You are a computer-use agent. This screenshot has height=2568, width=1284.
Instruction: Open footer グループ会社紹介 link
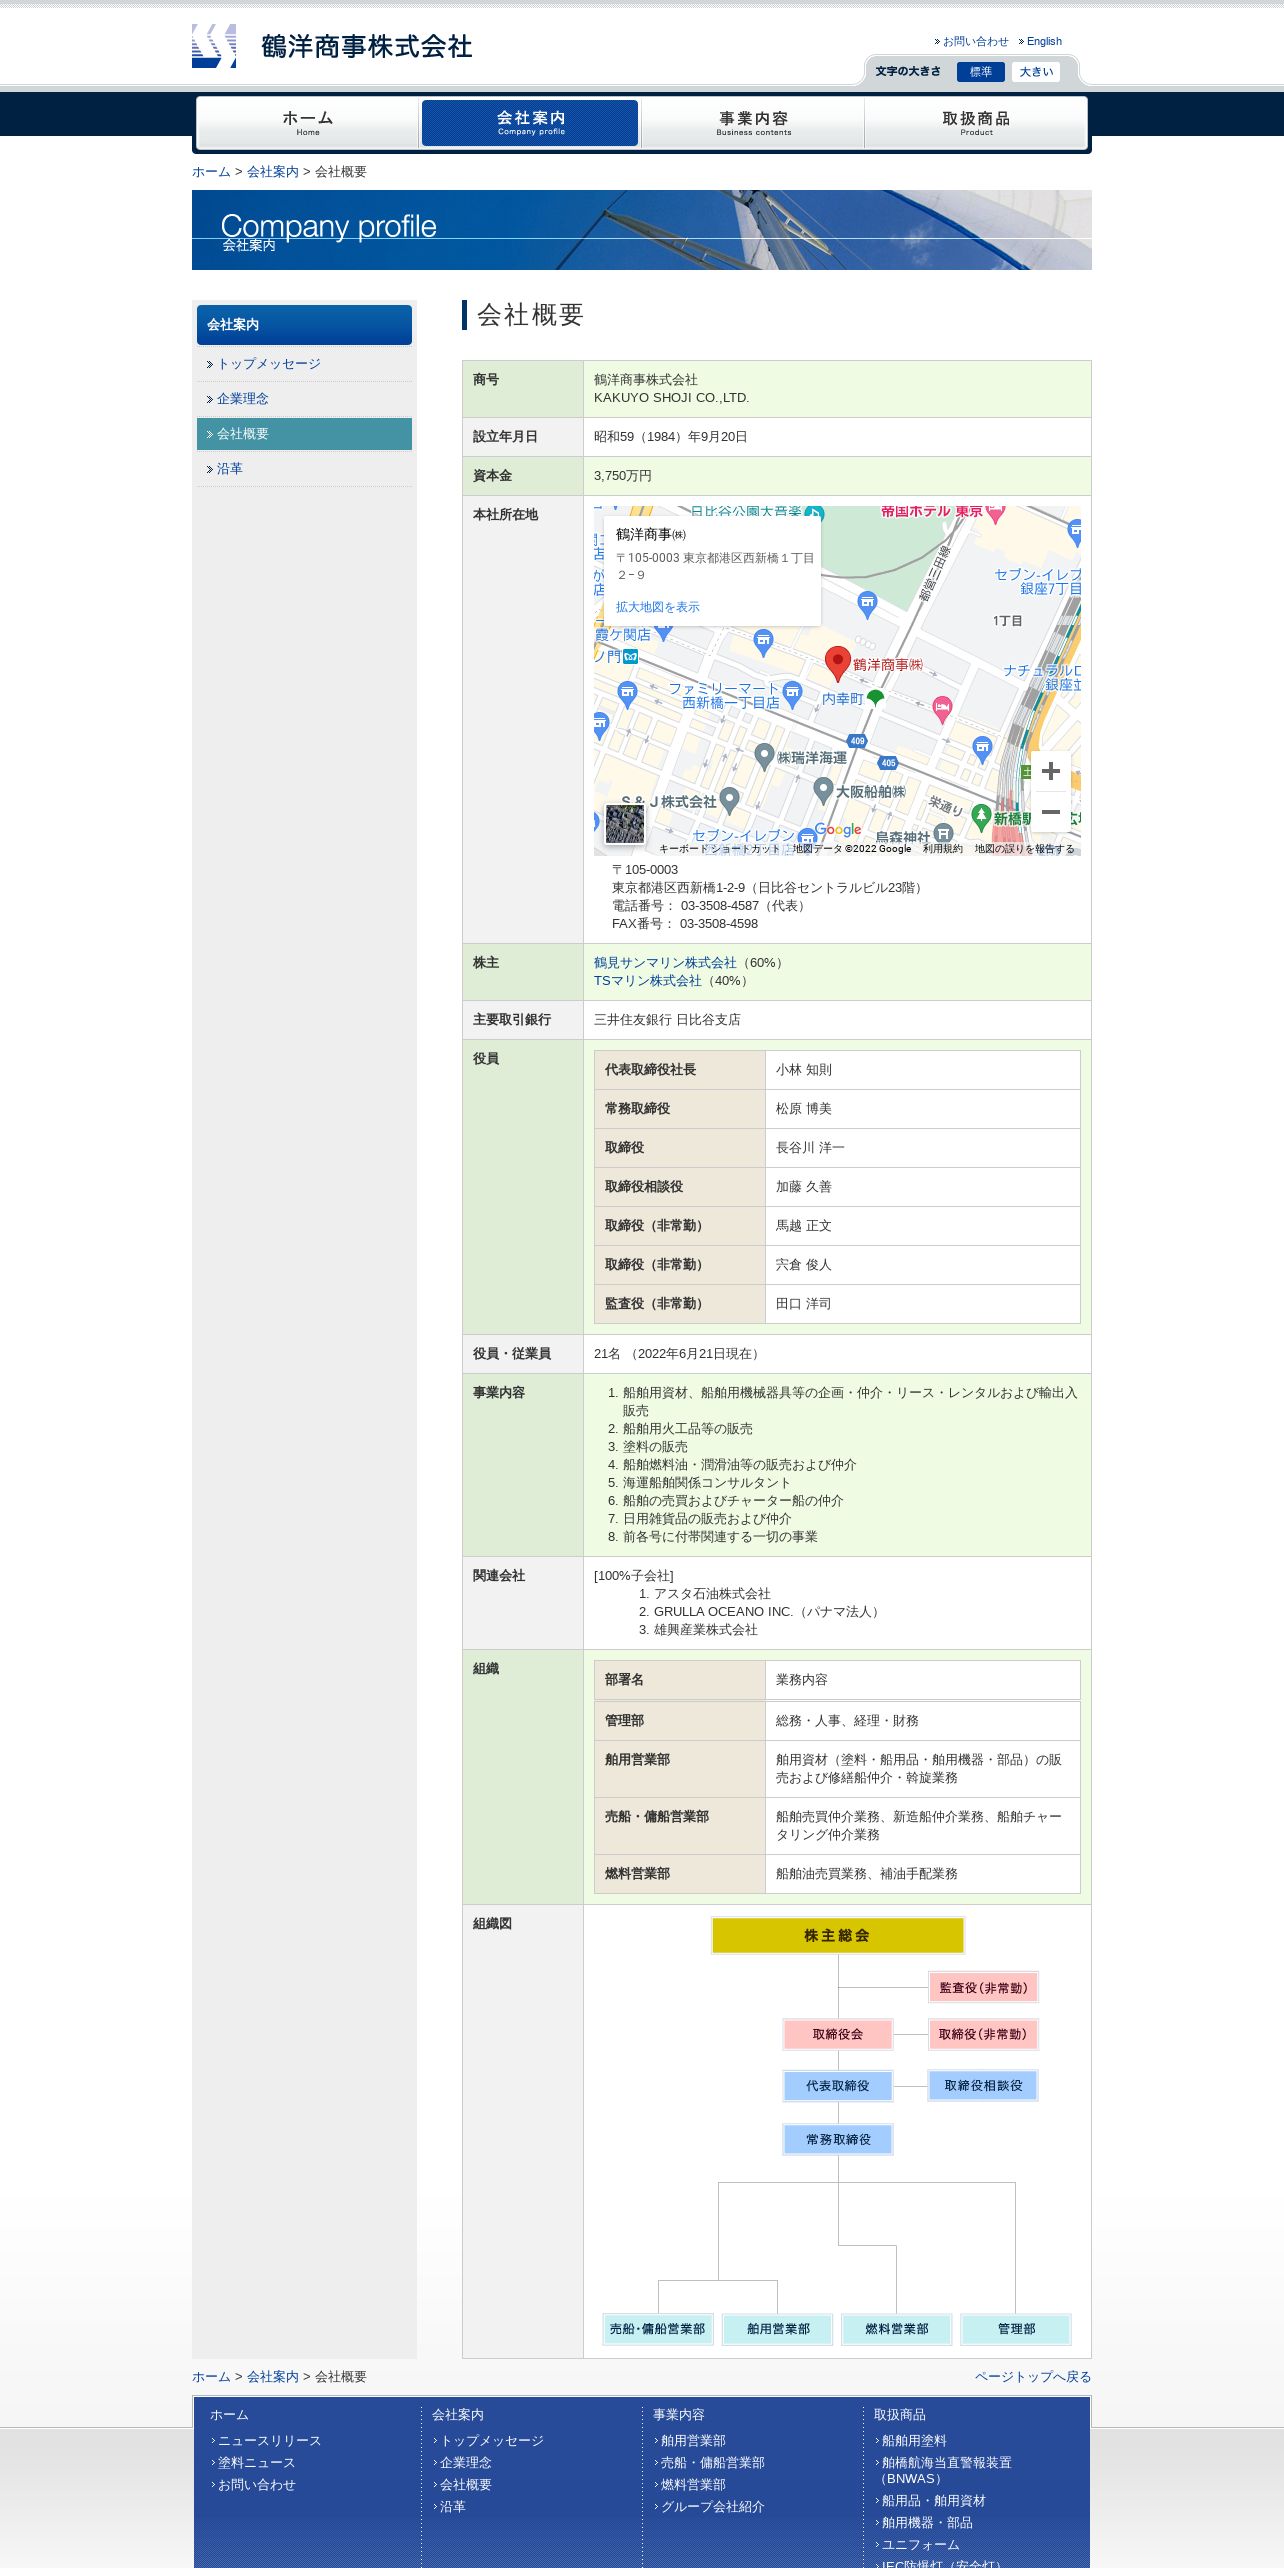(x=713, y=2507)
